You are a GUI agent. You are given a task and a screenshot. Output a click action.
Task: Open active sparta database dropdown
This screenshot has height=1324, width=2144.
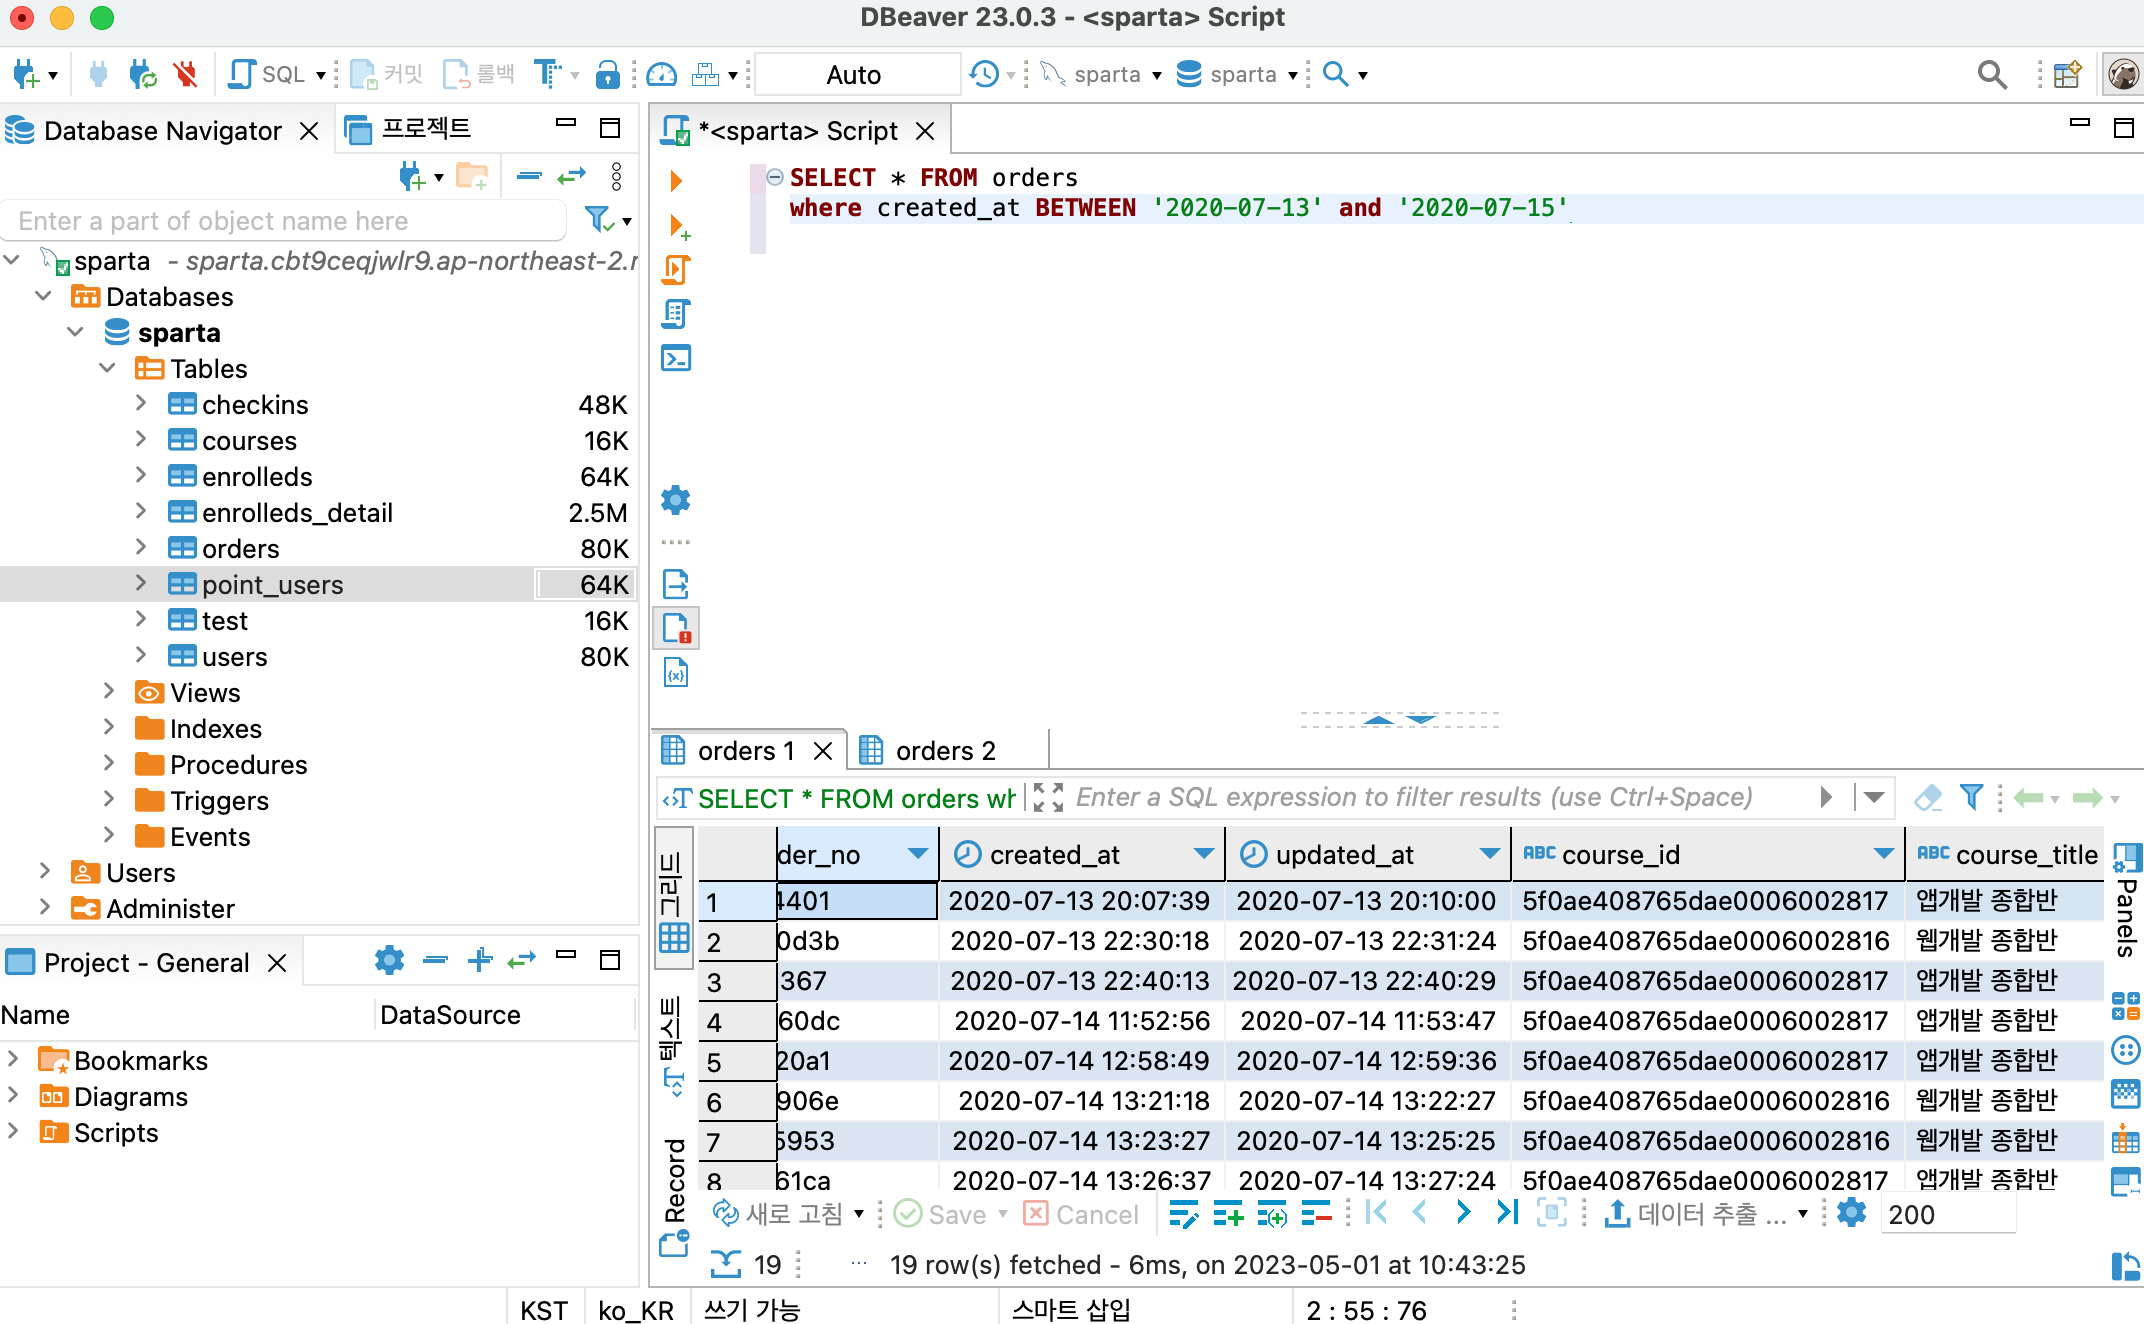pos(1238,74)
